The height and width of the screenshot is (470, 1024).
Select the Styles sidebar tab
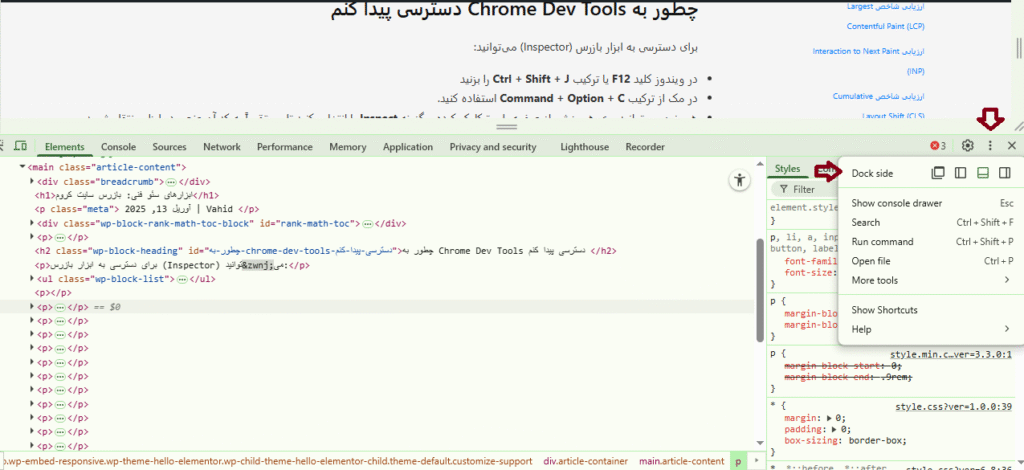[x=787, y=168]
